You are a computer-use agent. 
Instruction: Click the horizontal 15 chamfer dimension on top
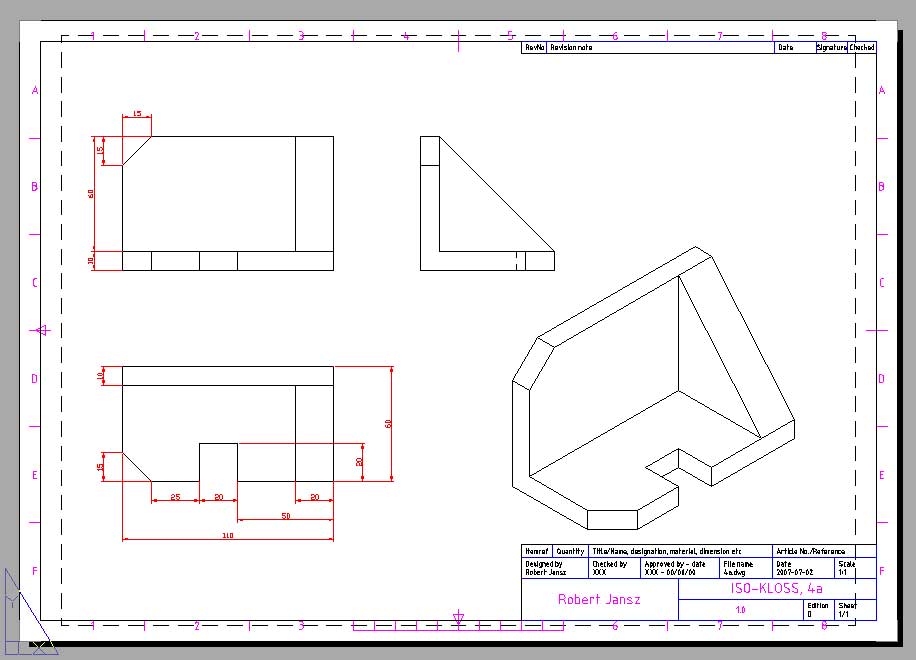pyautogui.click(x=137, y=113)
